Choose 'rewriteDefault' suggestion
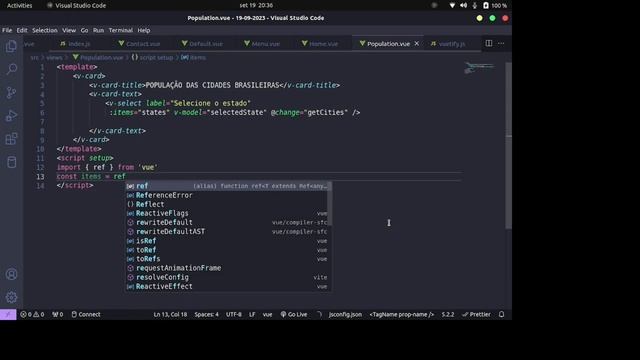Screen dimensions: 640x360 pos(228,222)
